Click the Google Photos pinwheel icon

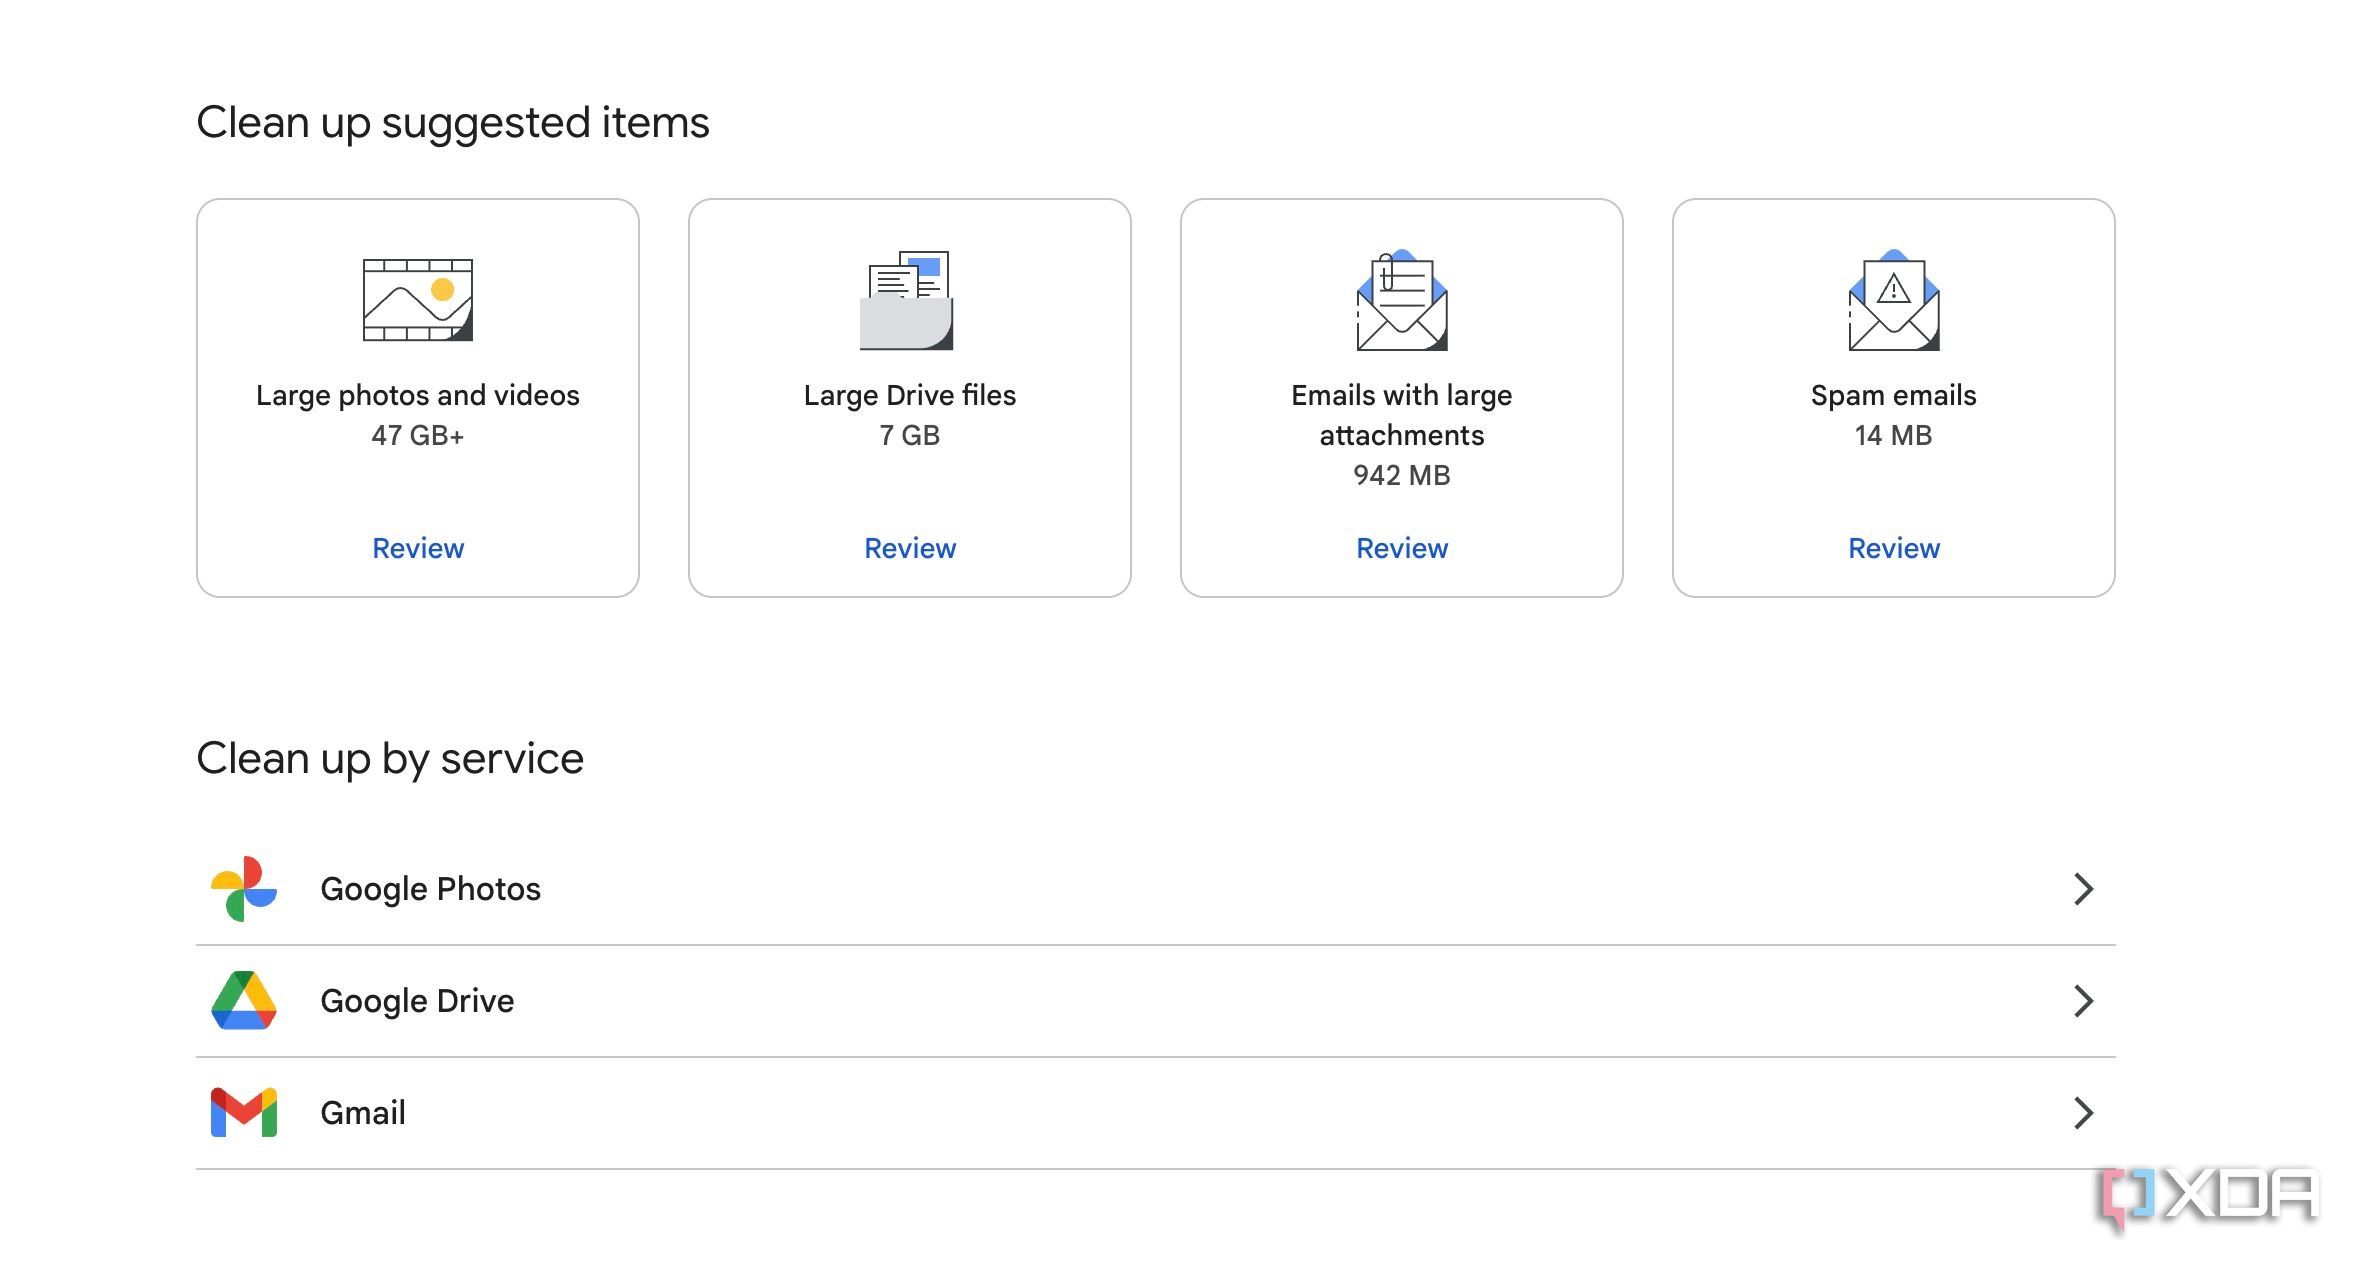pos(244,889)
